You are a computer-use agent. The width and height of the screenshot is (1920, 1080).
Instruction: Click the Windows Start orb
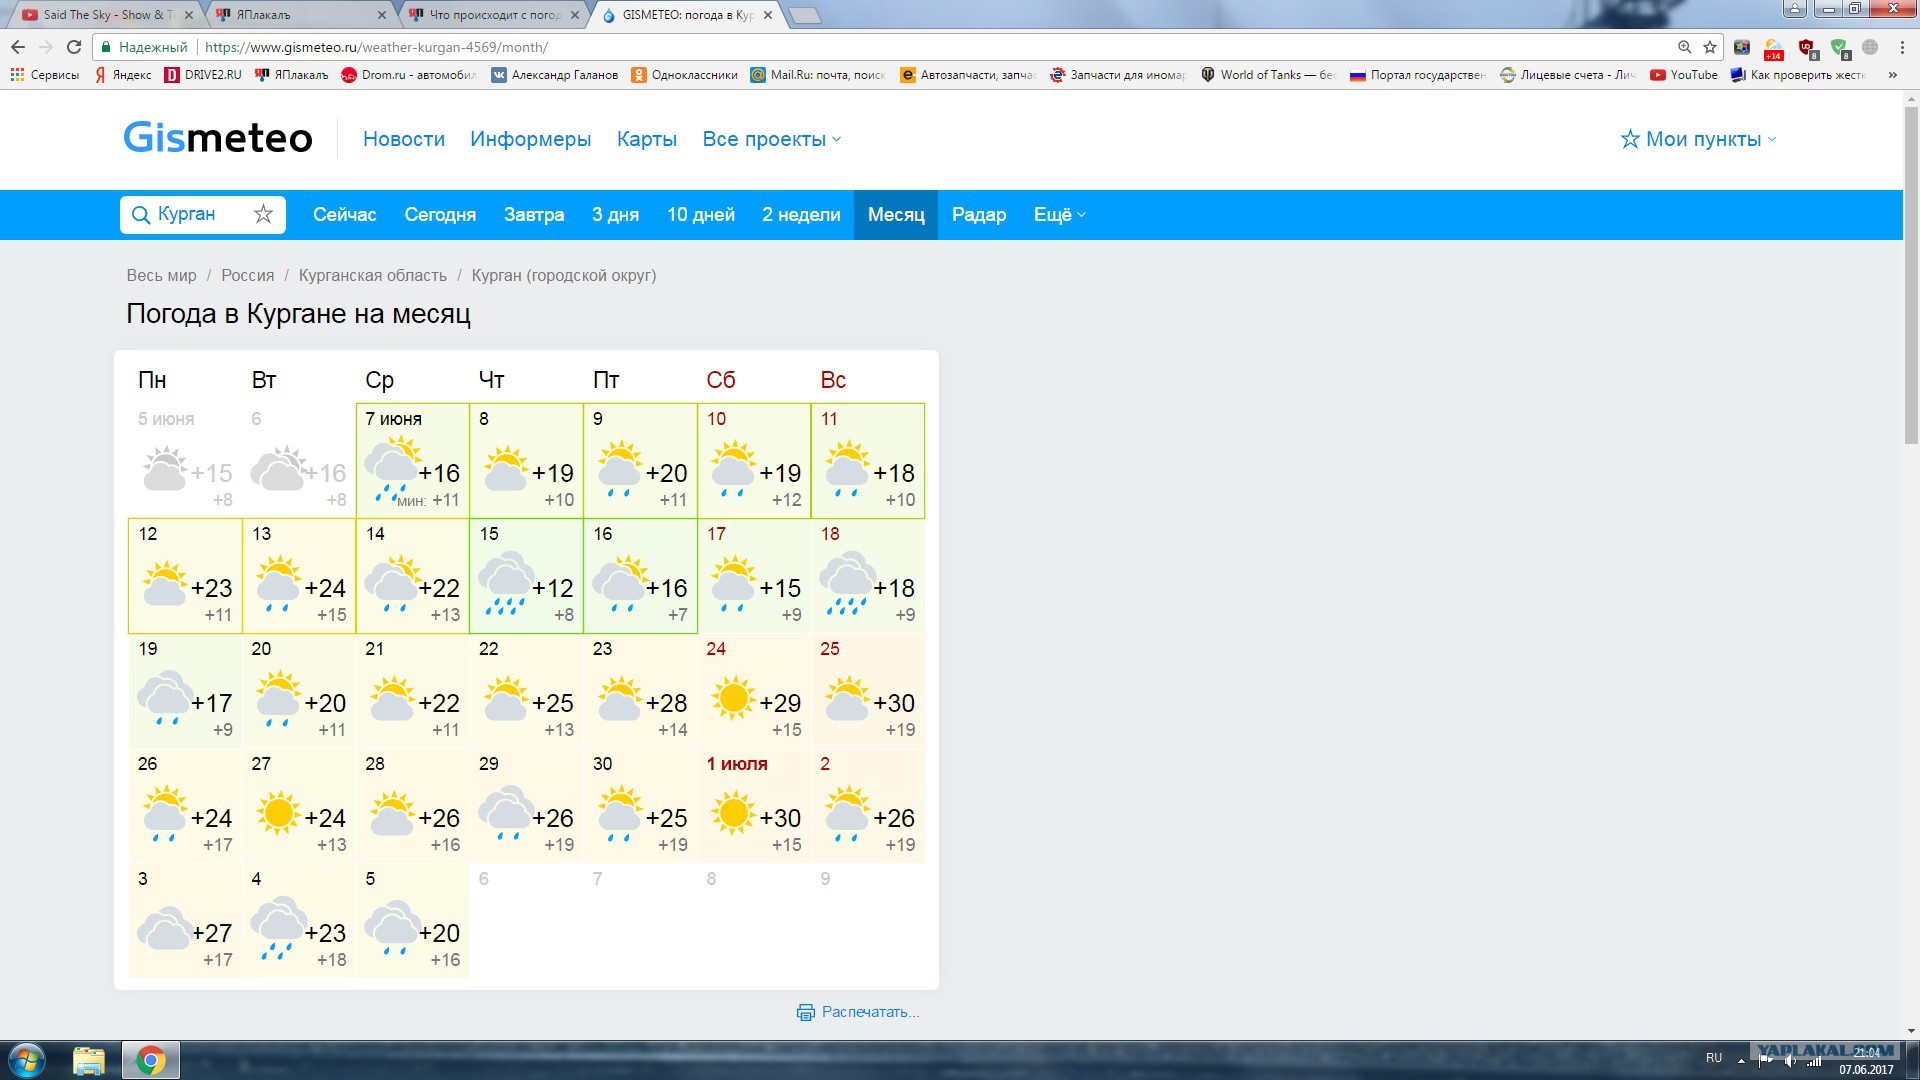(27, 1060)
